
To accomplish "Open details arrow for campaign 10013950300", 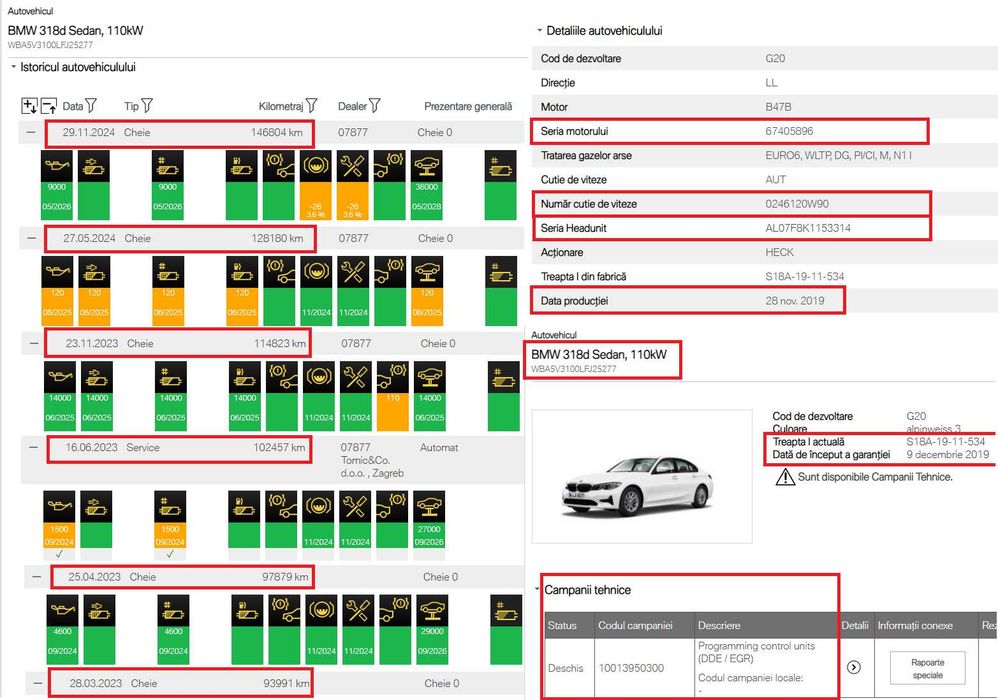I will click(x=854, y=667).
